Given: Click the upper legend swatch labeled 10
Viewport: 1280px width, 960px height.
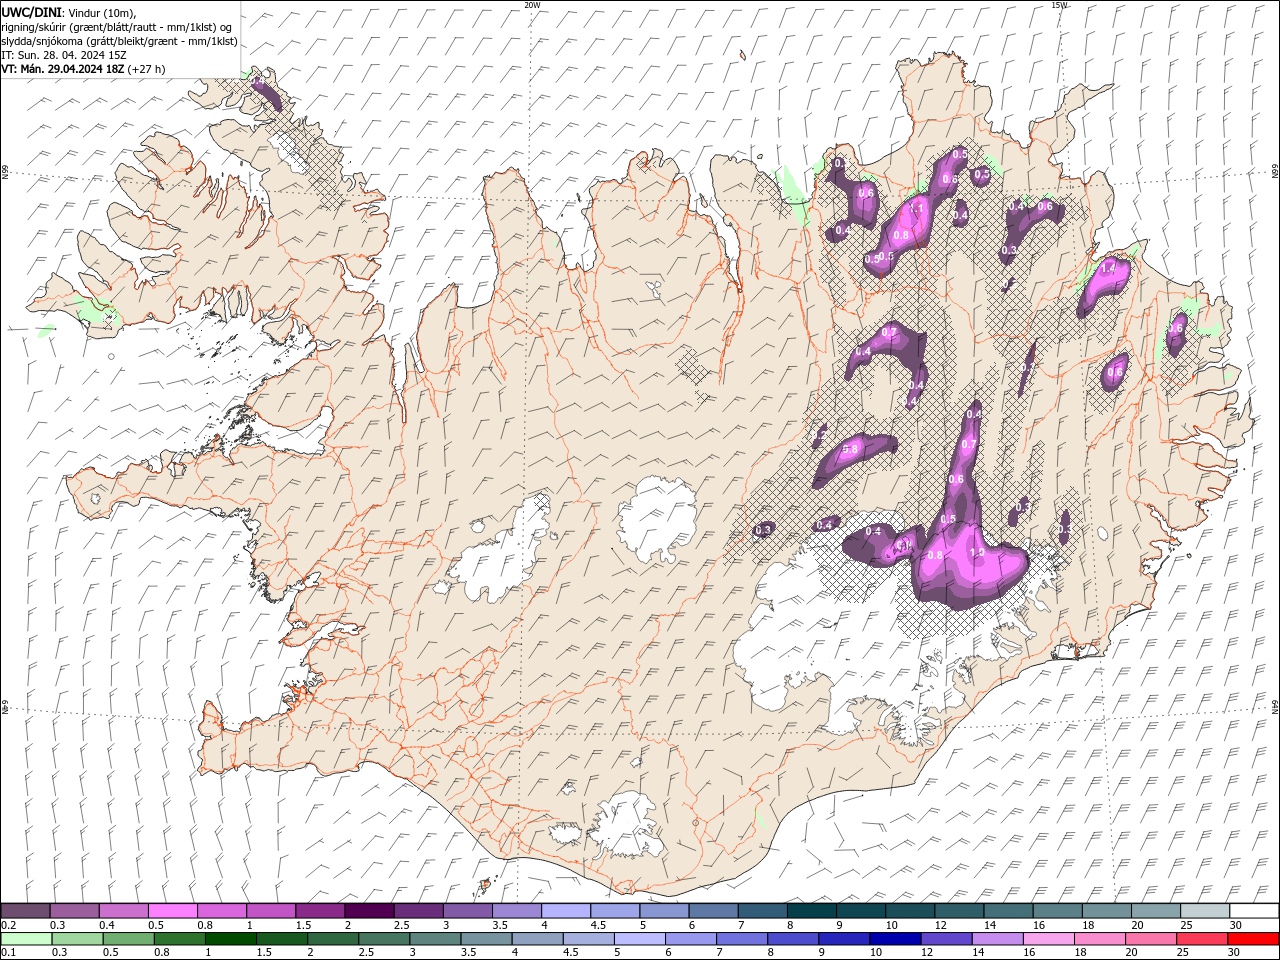Looking at the screenshot, I should click(x=909, y=911).
